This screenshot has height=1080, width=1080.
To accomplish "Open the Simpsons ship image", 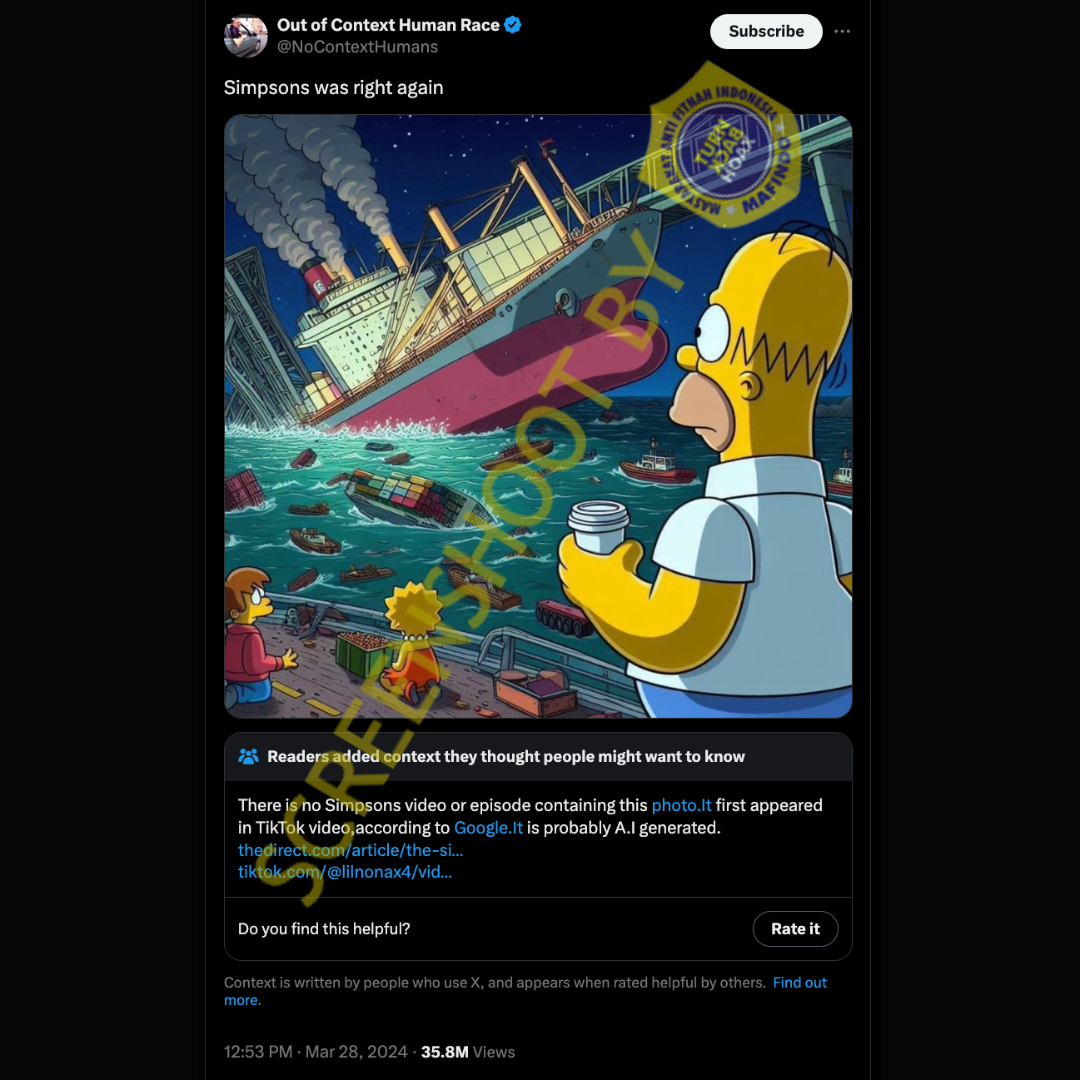I will click(538, 416).
